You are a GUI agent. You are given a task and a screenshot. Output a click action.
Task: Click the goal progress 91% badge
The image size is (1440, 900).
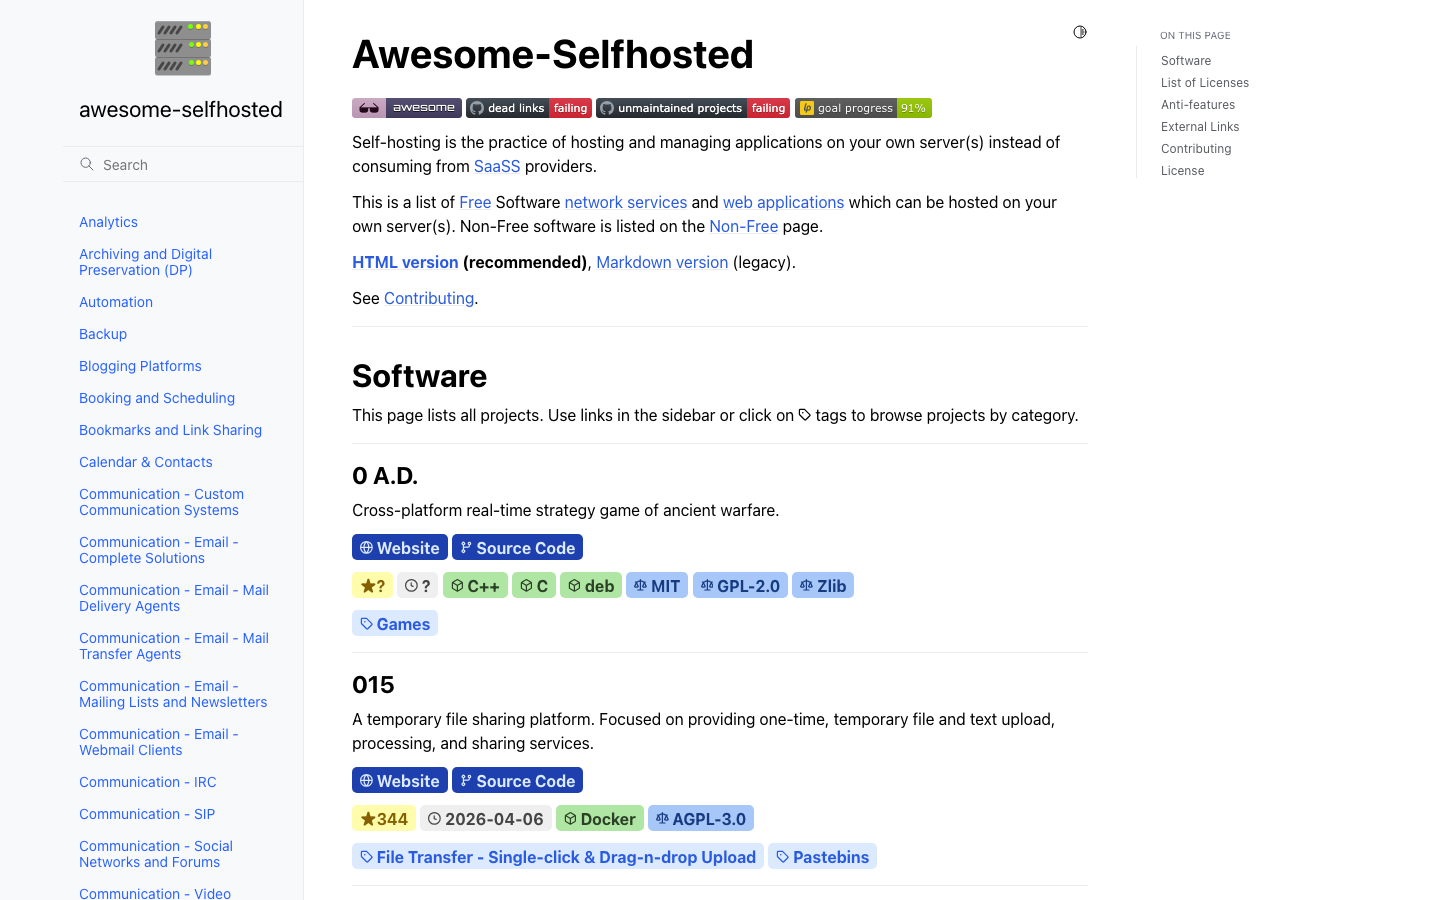[x=862, y=107]
